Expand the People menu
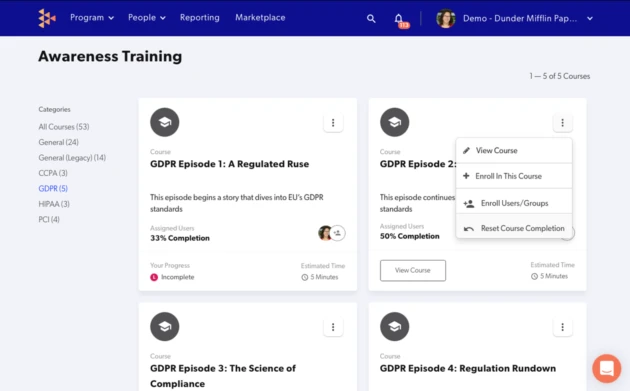Image resolution: width=630 pixels, height=391 pixels. (147, 18)
